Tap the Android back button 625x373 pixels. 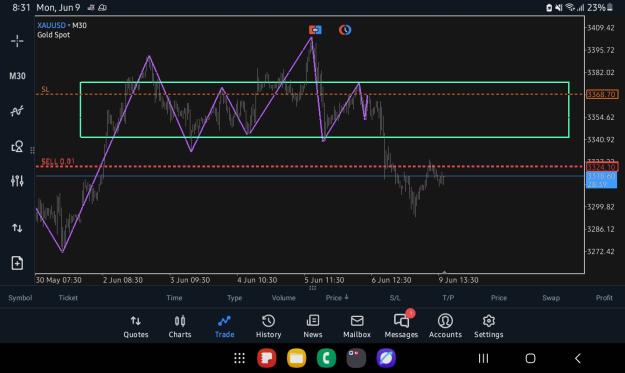578,358
